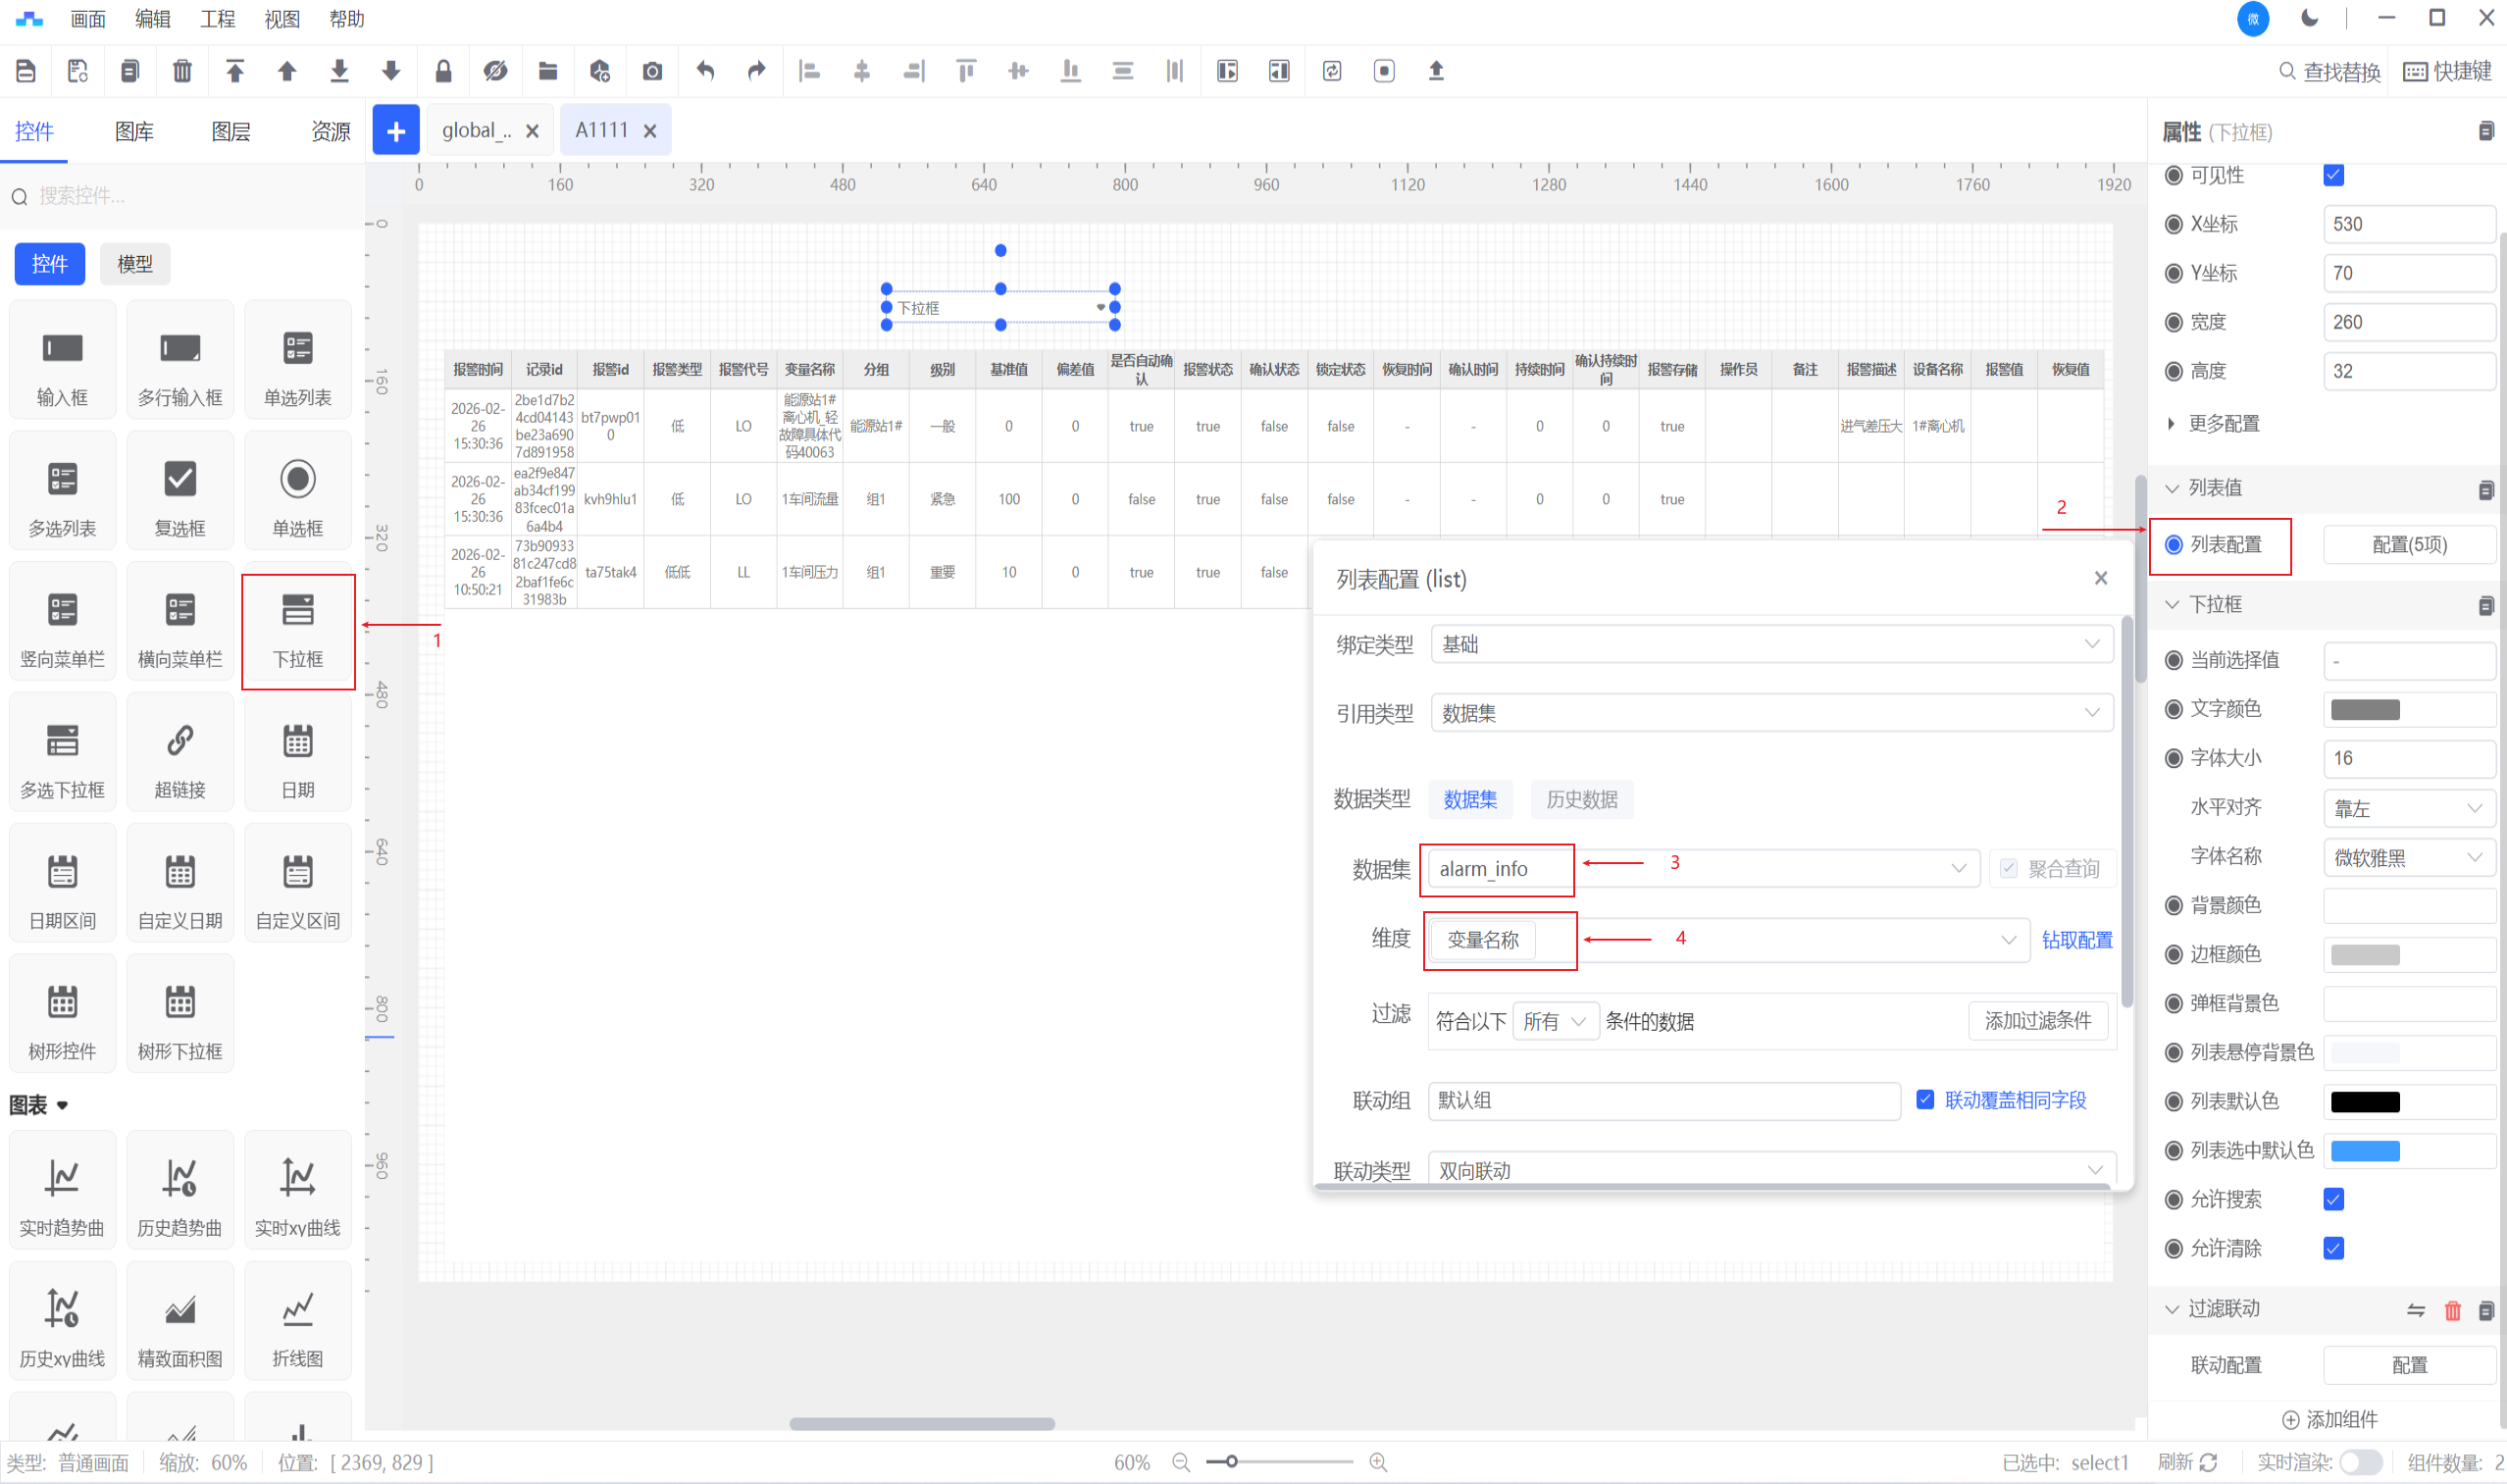Click the 钻取配置 link
Screen dimensions: 2507x1484
click(2076, 940)
